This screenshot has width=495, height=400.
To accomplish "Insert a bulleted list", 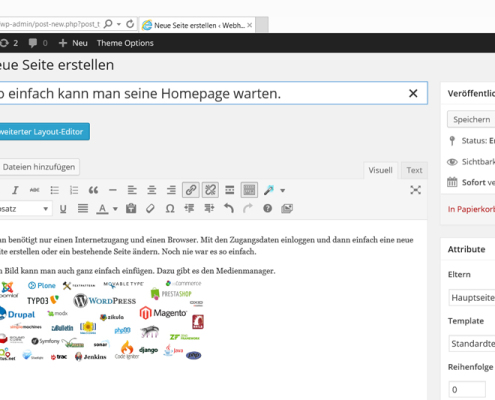I will (x=55, y=190).
